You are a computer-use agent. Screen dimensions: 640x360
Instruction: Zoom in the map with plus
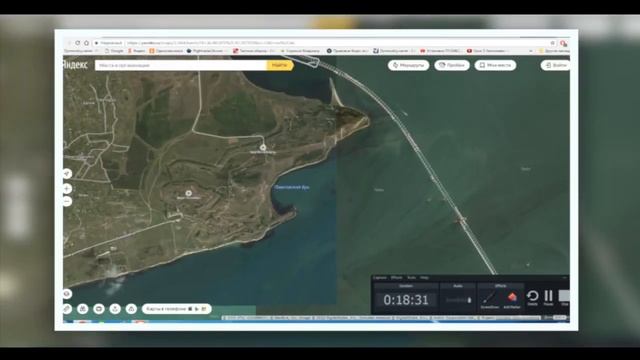point(67,189)
